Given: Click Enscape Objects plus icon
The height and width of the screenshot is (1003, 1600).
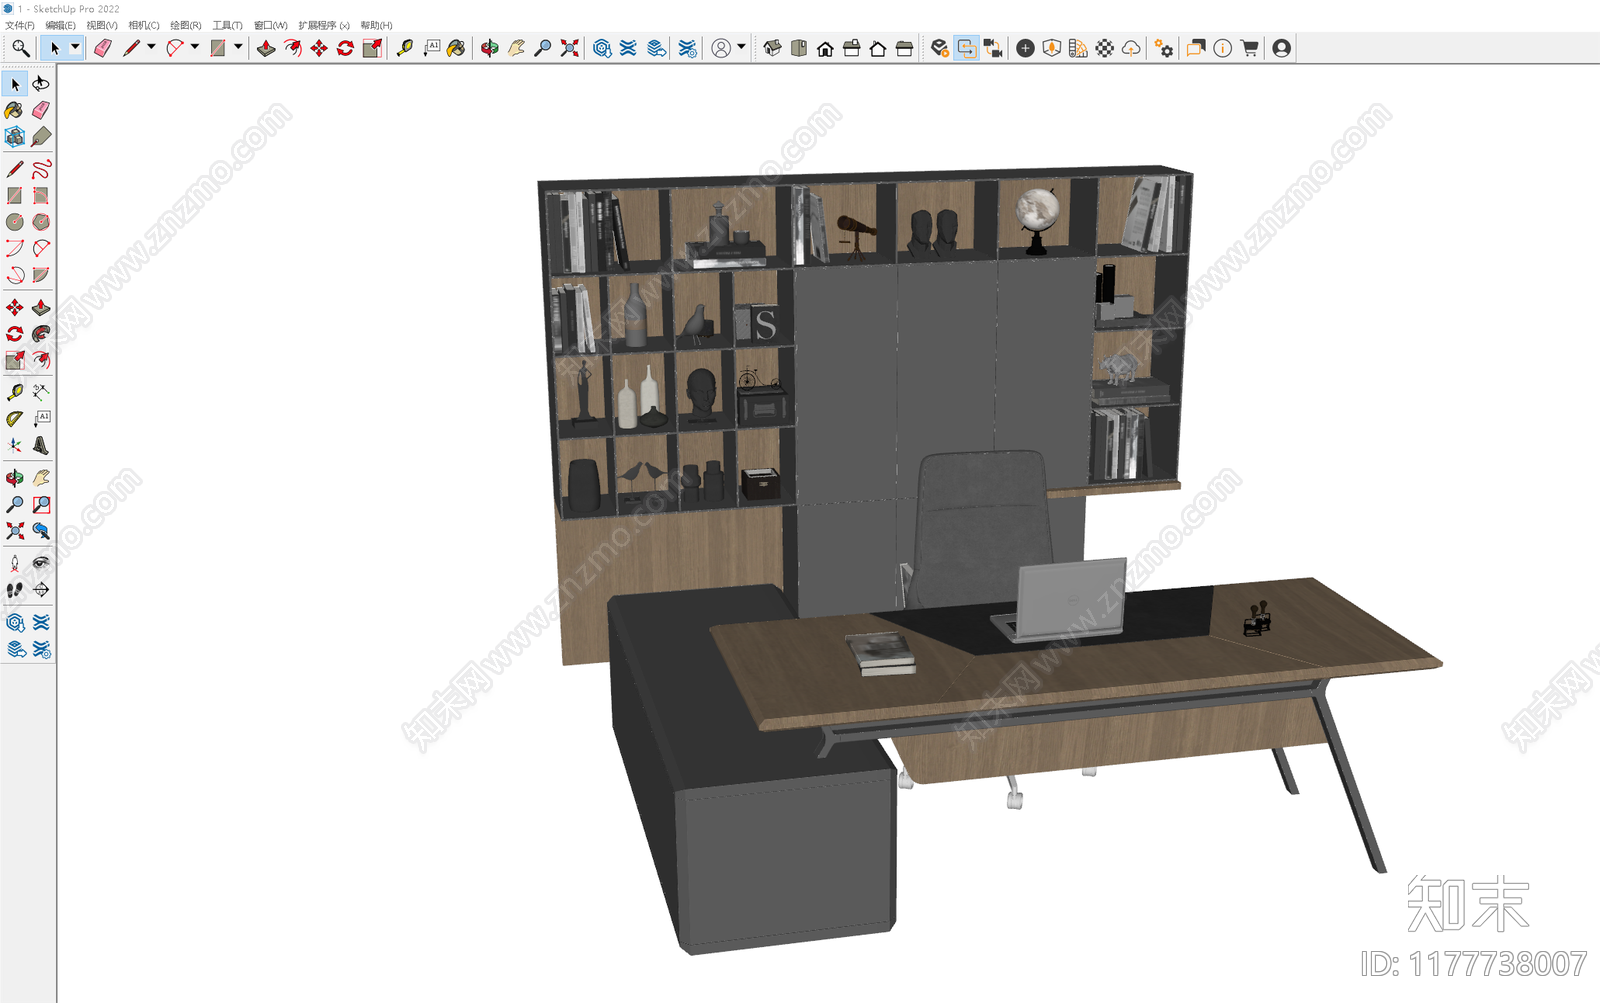Looking at the screenshot, I should [1025, 48].
